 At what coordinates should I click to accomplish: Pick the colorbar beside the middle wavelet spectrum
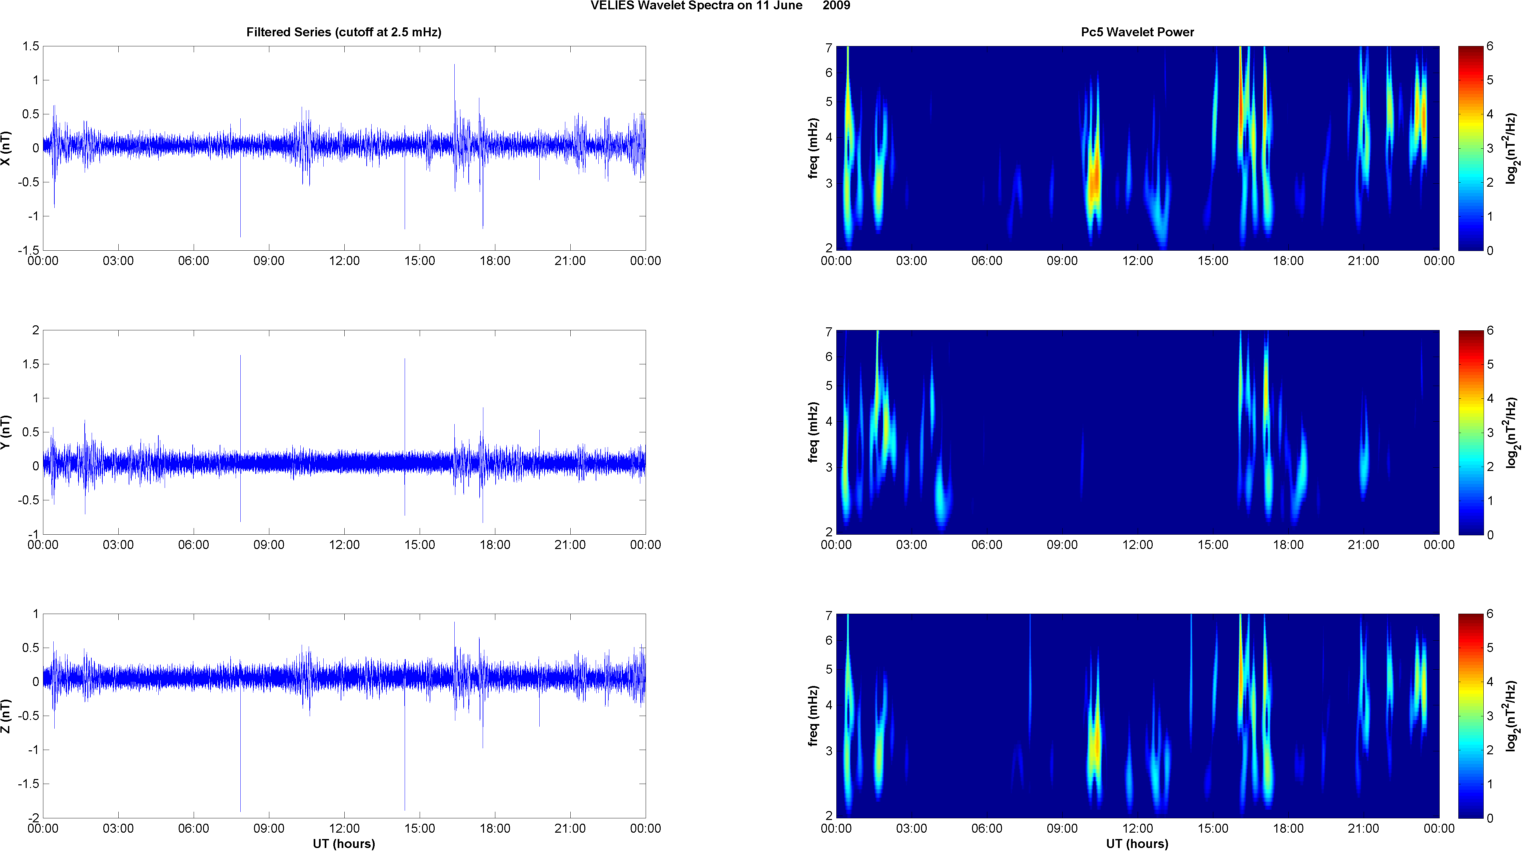click(1470, 432)
